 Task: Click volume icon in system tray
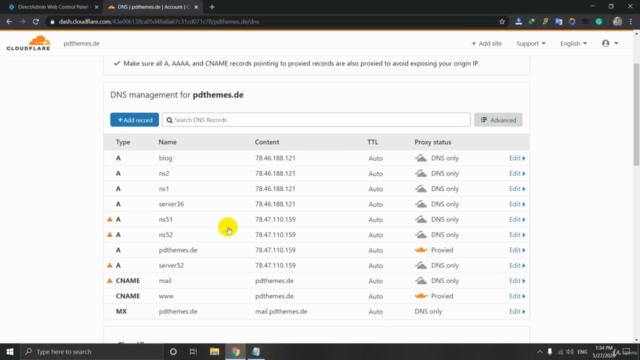pos(570,352)
